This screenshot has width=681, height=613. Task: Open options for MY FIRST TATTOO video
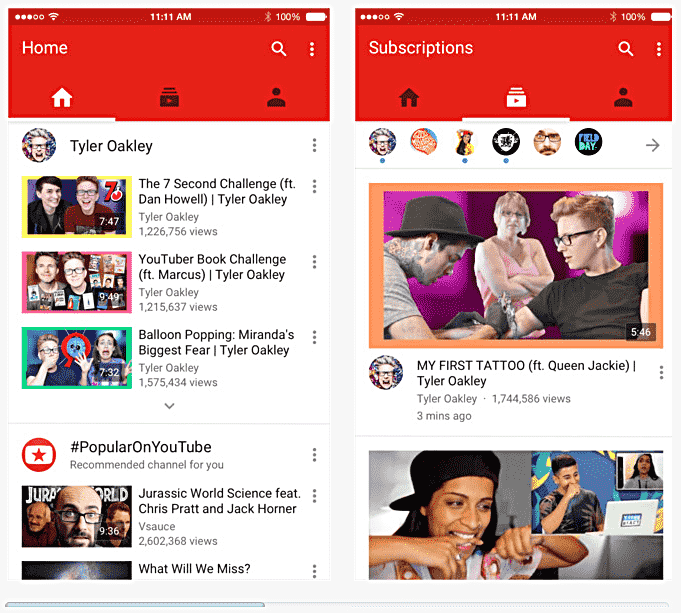(661, 372)
